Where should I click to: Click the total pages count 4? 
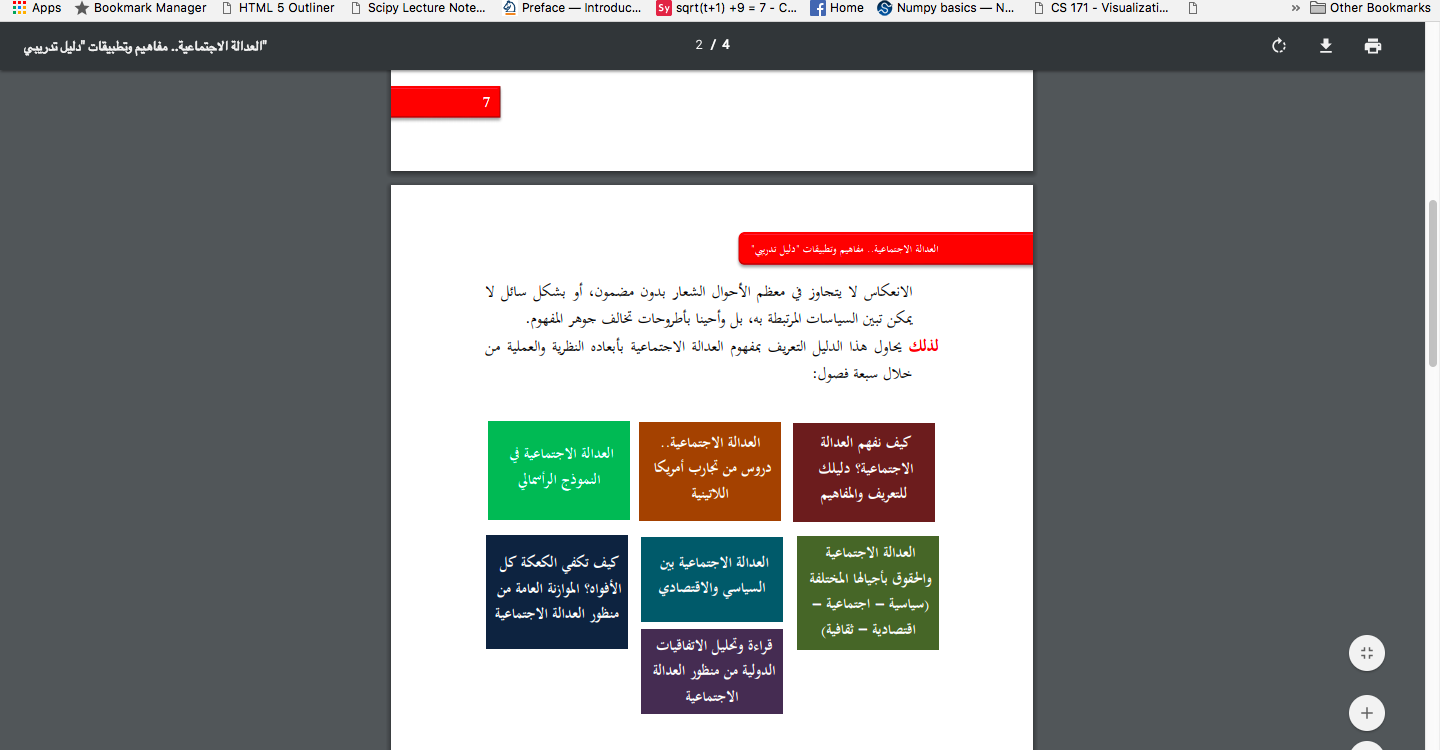726,45
